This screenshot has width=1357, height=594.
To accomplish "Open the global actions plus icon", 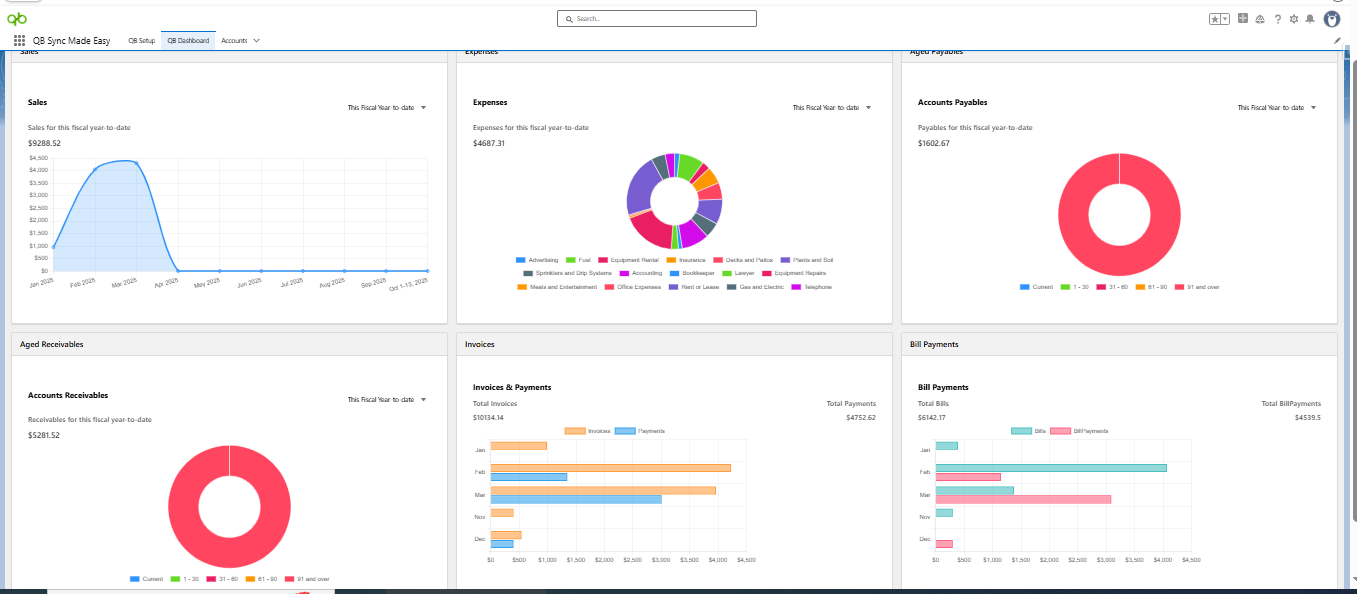I will click(x=1243, y=18).
